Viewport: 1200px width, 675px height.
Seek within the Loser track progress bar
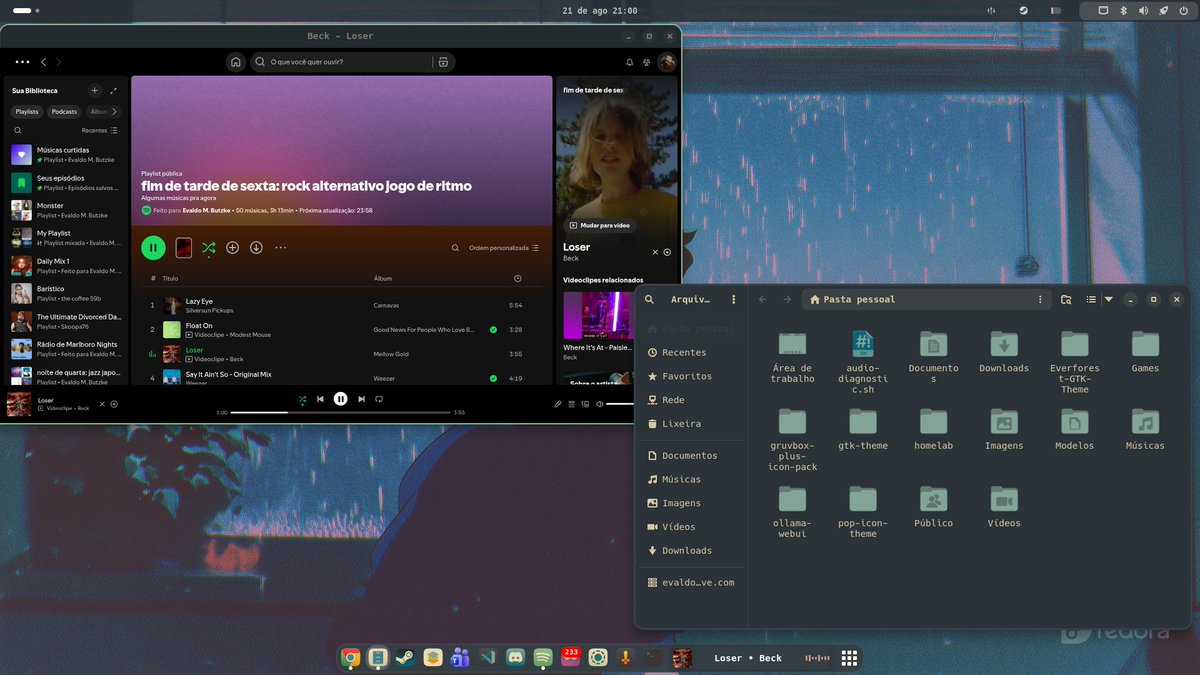click(x=340, y=412)
